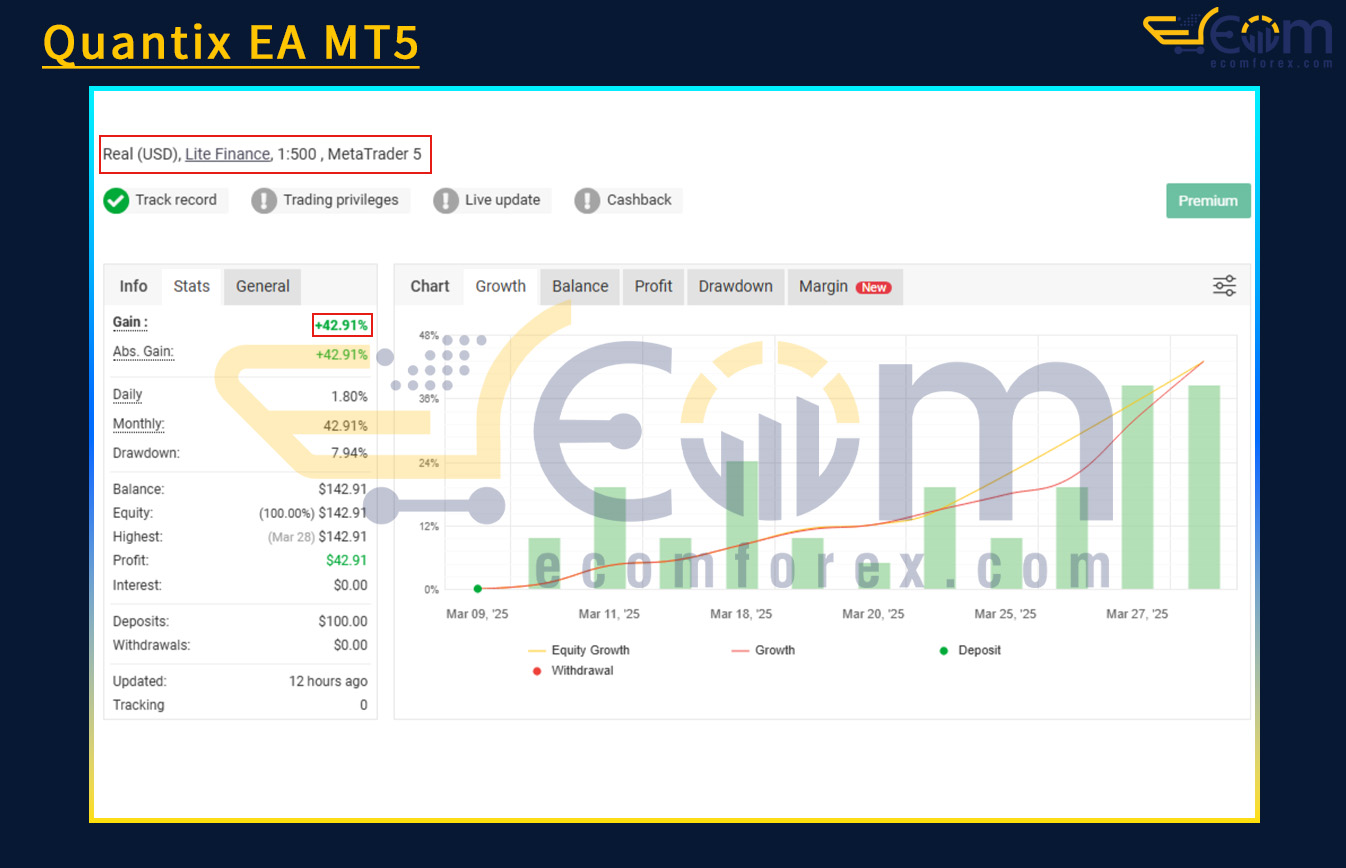The width and height of the screenshot is (1346, 868).
Task: Switch to the Growth chart tab
Action: (501, 286)
